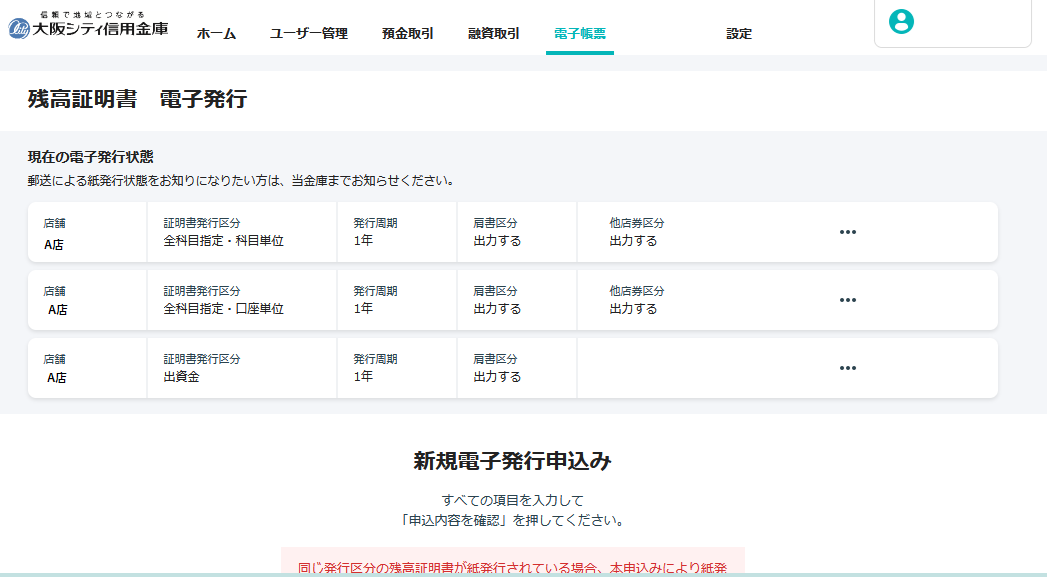1047x577 pixels.
Task: Open more options for 全科目指定・口座単位 row
Action: 847,301
